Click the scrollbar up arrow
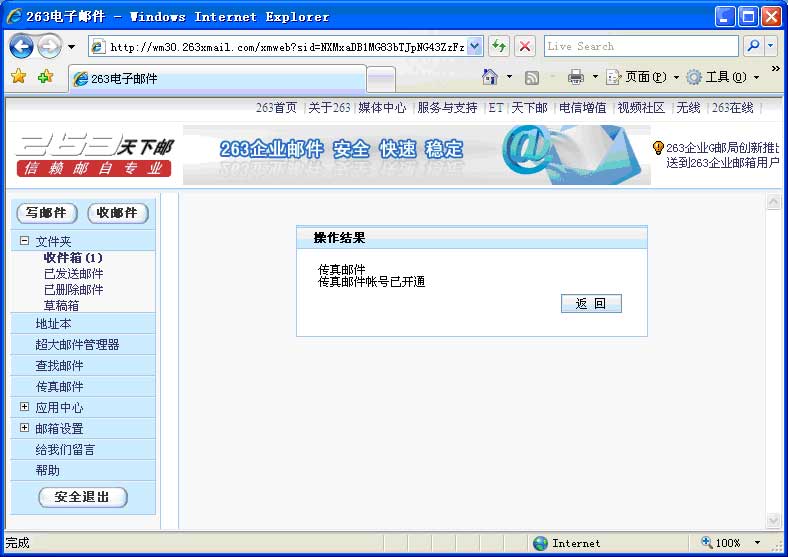Image resolution: width=788 pixels, height=557 pixels. 773,202
